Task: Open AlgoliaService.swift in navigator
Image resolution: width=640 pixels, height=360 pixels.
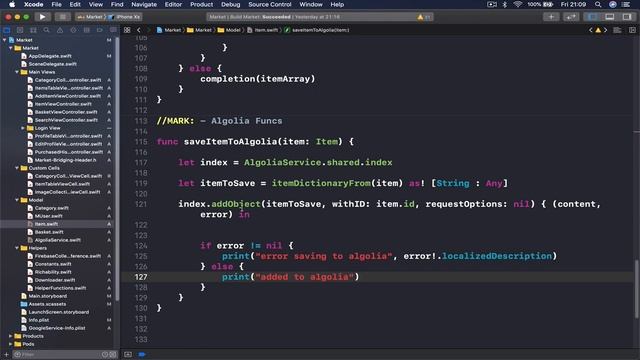Action: click(x=58, y=240)
